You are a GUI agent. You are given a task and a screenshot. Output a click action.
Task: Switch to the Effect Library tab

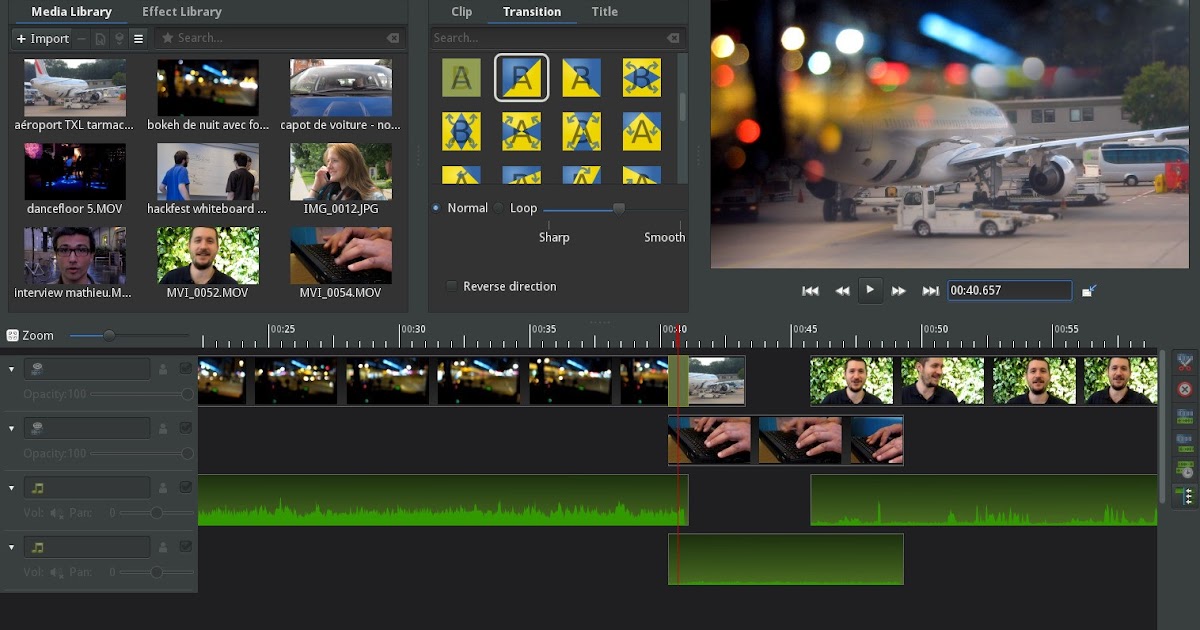click(182, 12)
